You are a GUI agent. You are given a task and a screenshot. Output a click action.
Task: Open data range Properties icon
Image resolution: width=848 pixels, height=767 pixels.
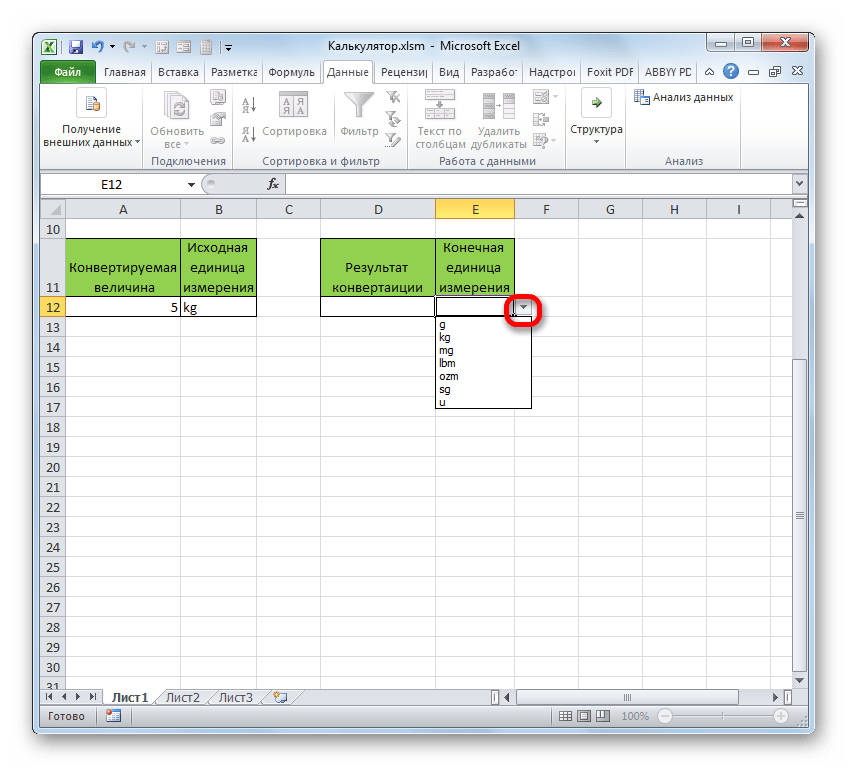[x=218, y=119]
